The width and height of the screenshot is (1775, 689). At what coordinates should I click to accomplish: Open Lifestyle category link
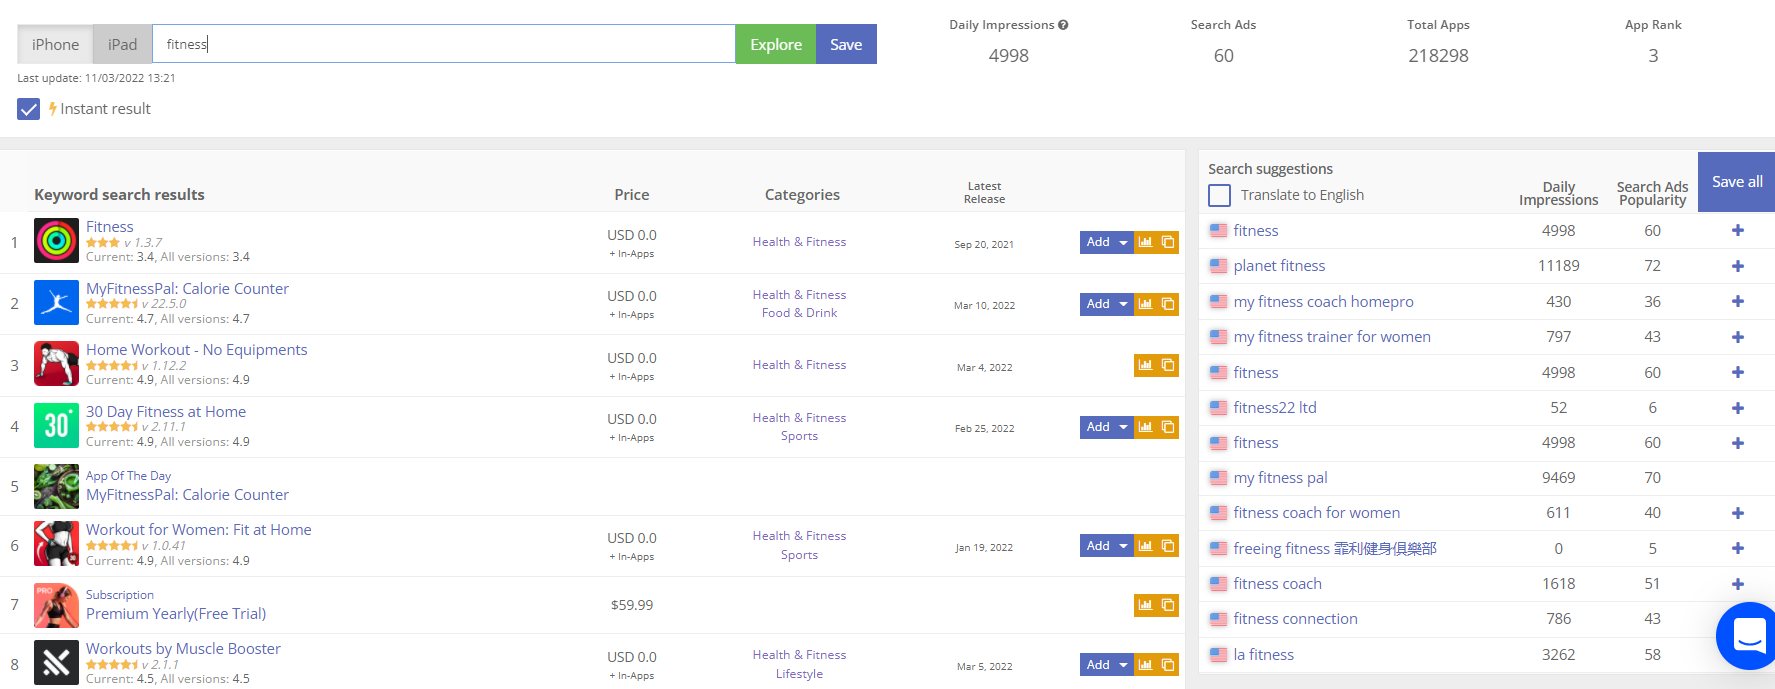coord(799,674)
